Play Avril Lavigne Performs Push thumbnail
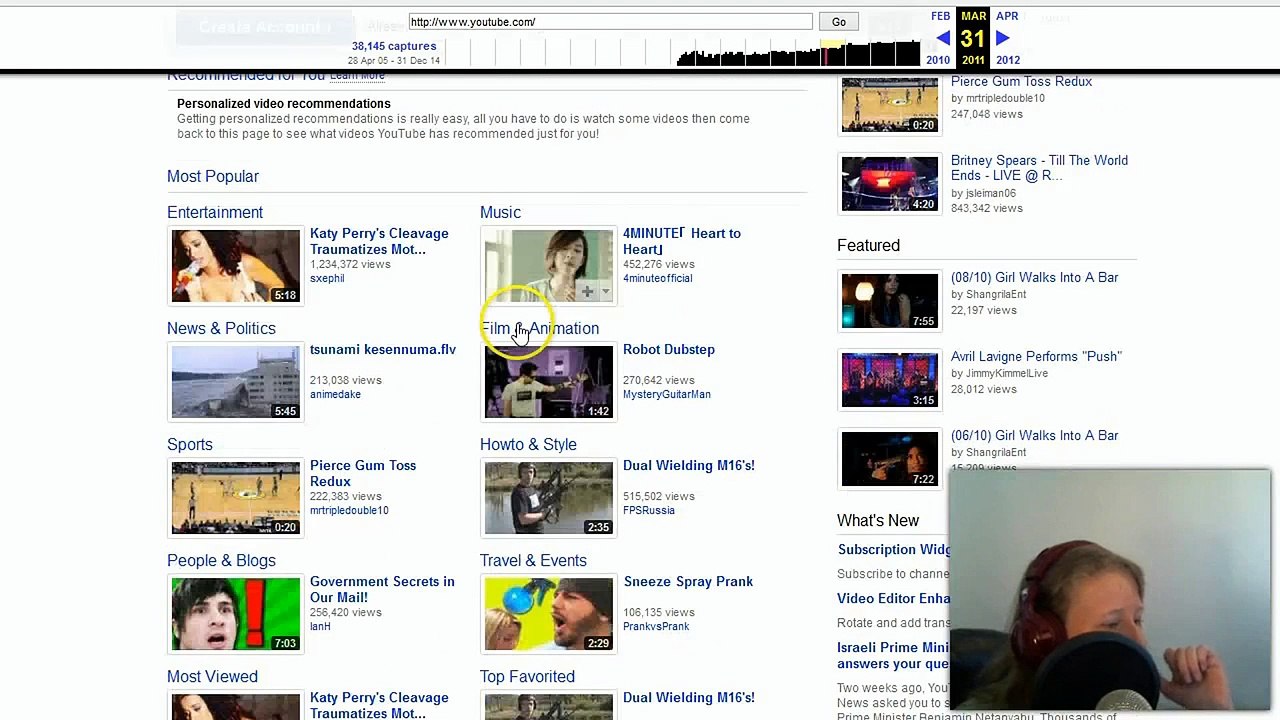 tap(890, 380)
